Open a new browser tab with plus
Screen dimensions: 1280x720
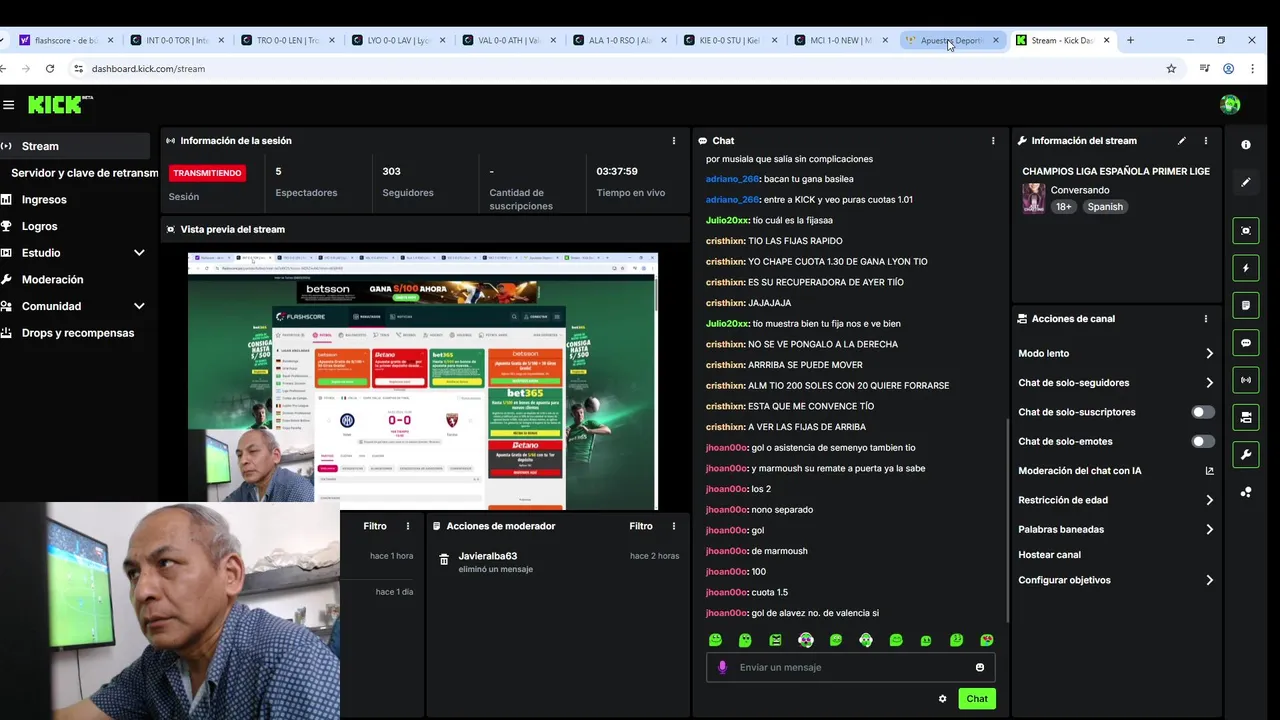(1130, 40)
